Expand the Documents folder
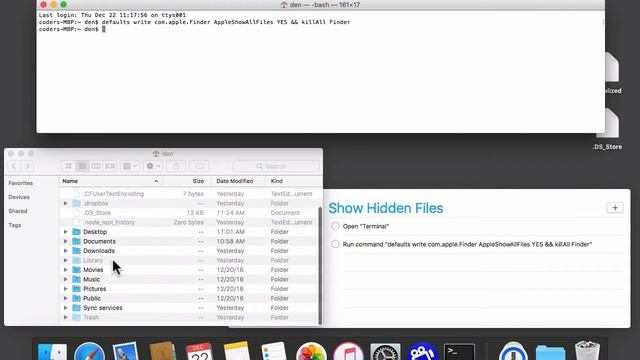The image size is (640, 360). click(x=66, y=241)
